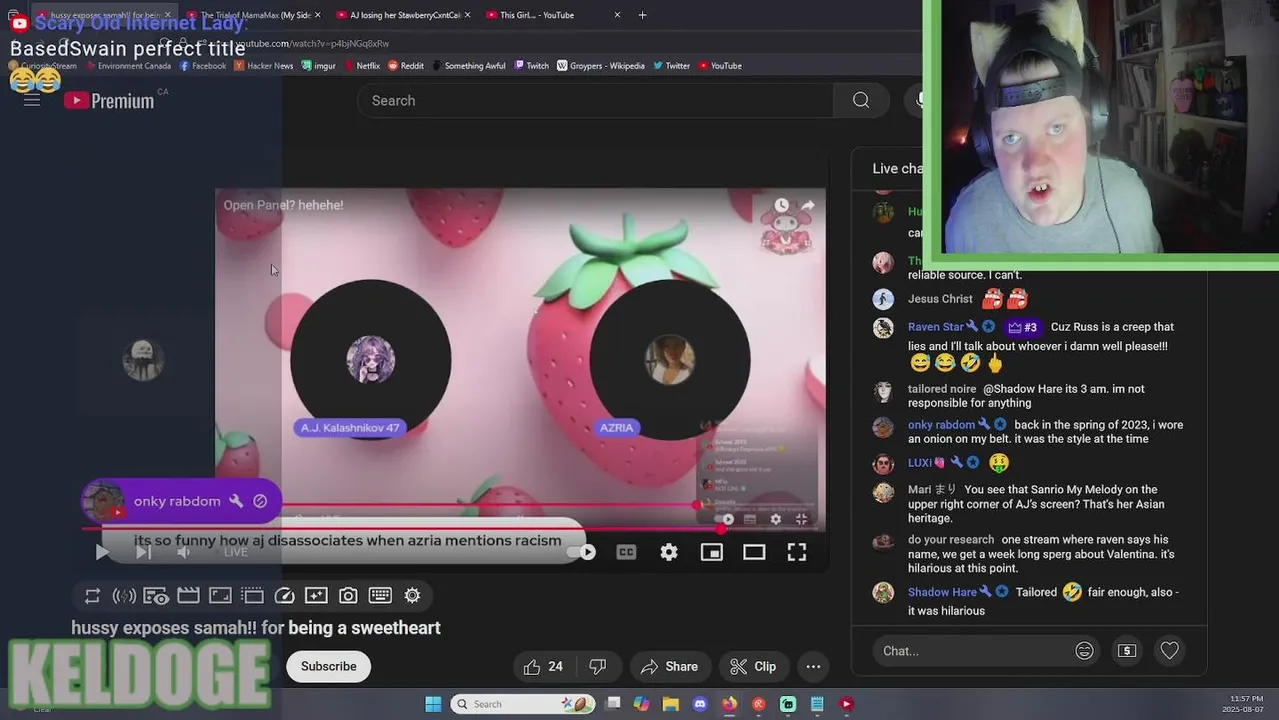This screenshot has height=720, width=1279.
Task: Open the Super Chat dollar icon
Action: click(1127, 651)
